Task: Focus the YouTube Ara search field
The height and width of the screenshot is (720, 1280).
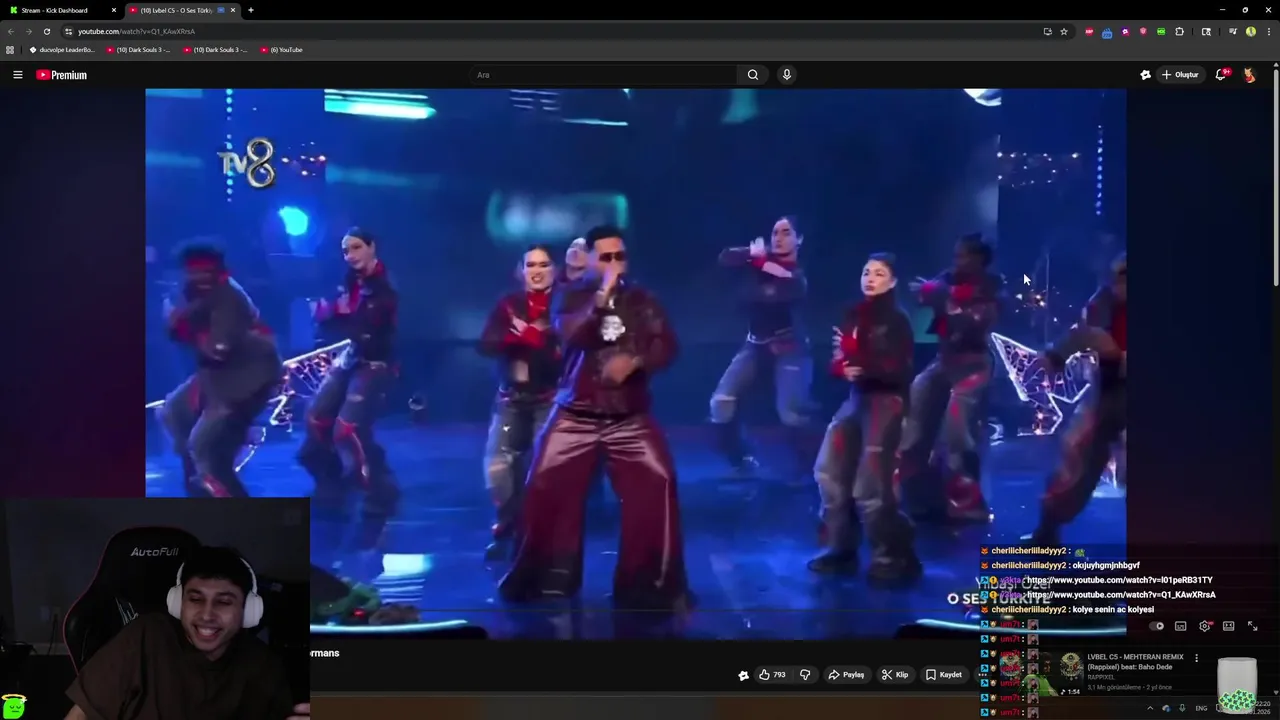Action: pos(603,75)
